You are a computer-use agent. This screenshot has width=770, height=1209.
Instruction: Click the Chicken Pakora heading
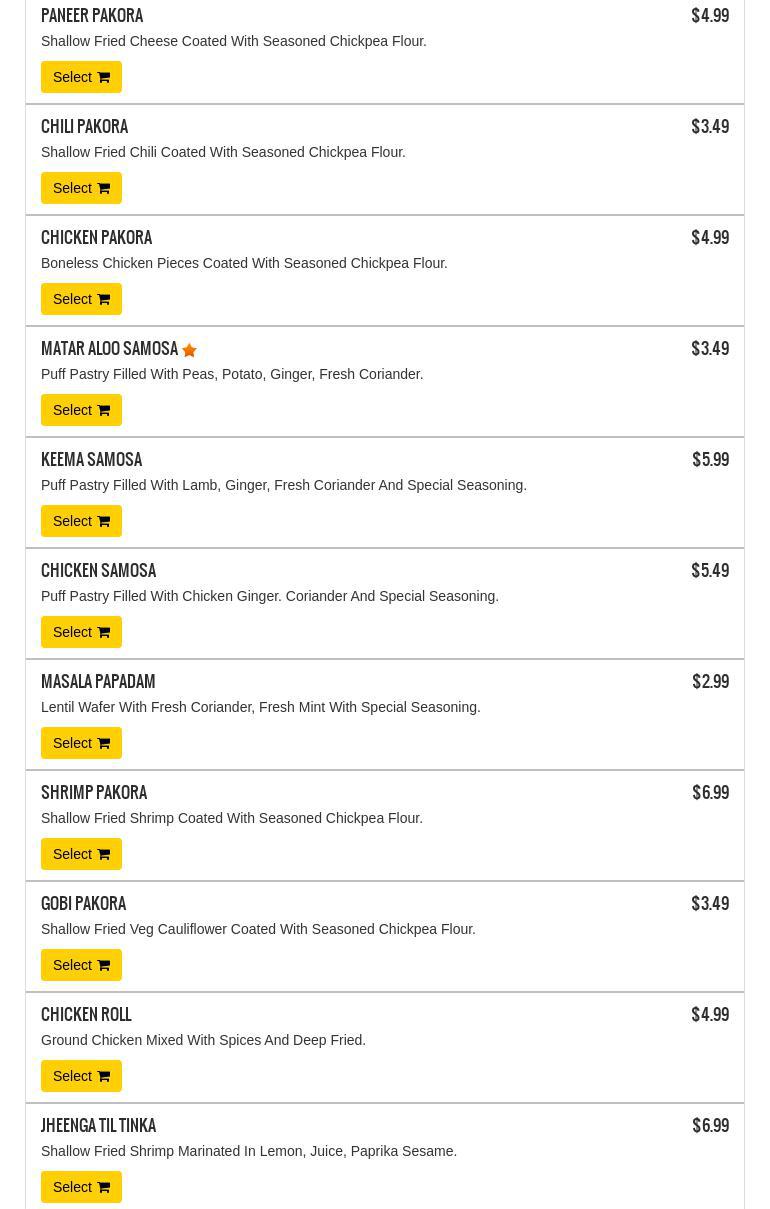[x=97, y=238]
